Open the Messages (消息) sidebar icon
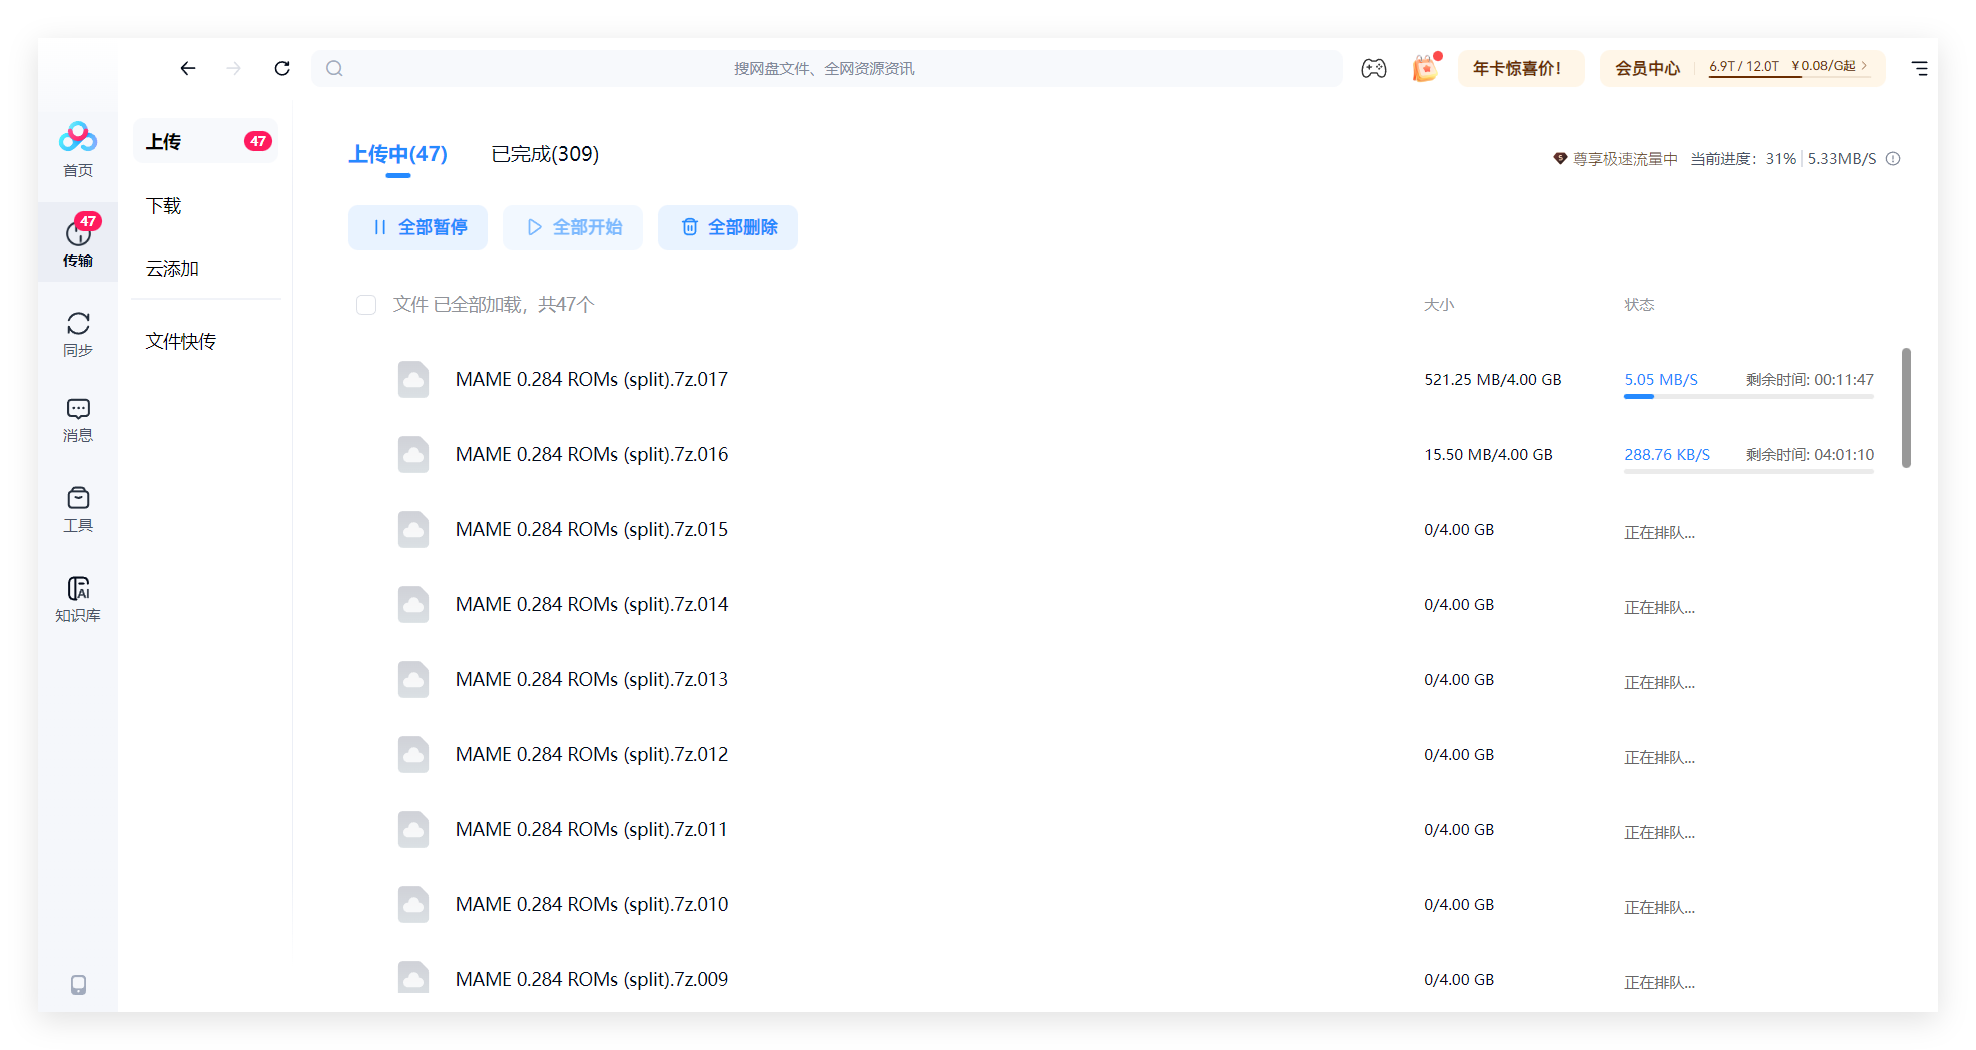 coord(78,419)
